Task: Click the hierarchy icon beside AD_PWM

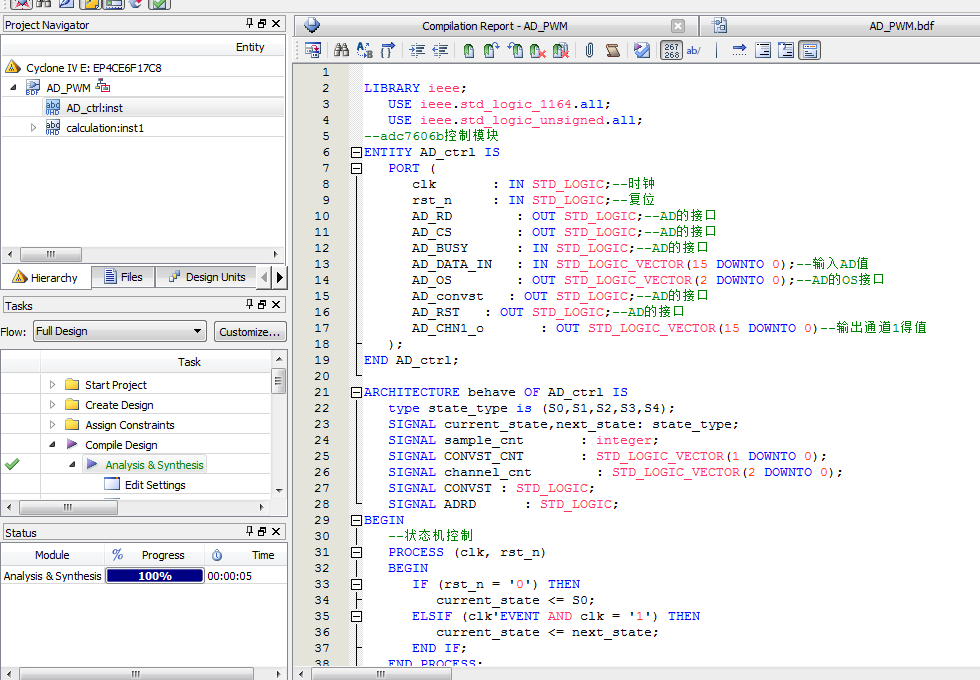Action: (x=102, y=87)
